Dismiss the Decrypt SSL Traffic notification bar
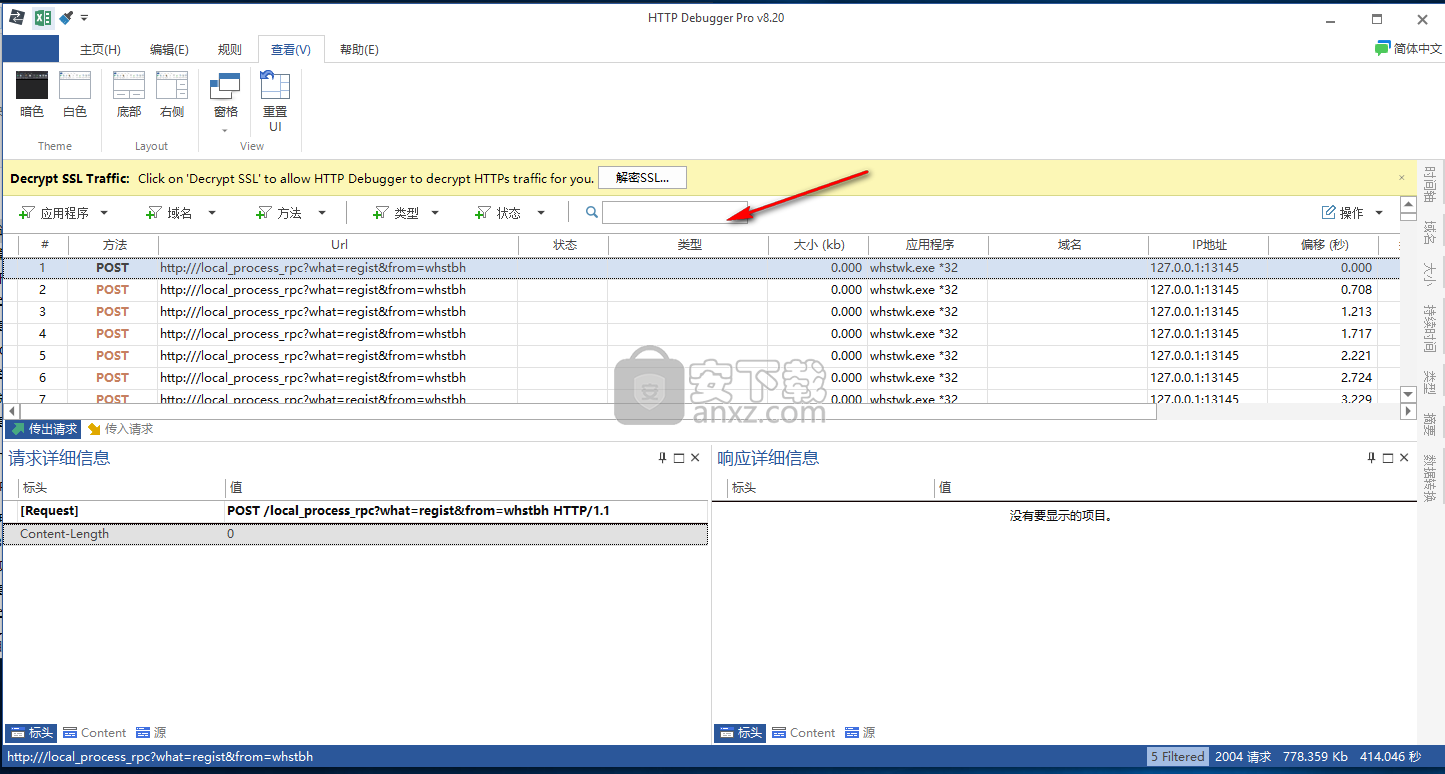Image resolution: width=1445 pixels, height=774 pixels. coord(1402,177)
